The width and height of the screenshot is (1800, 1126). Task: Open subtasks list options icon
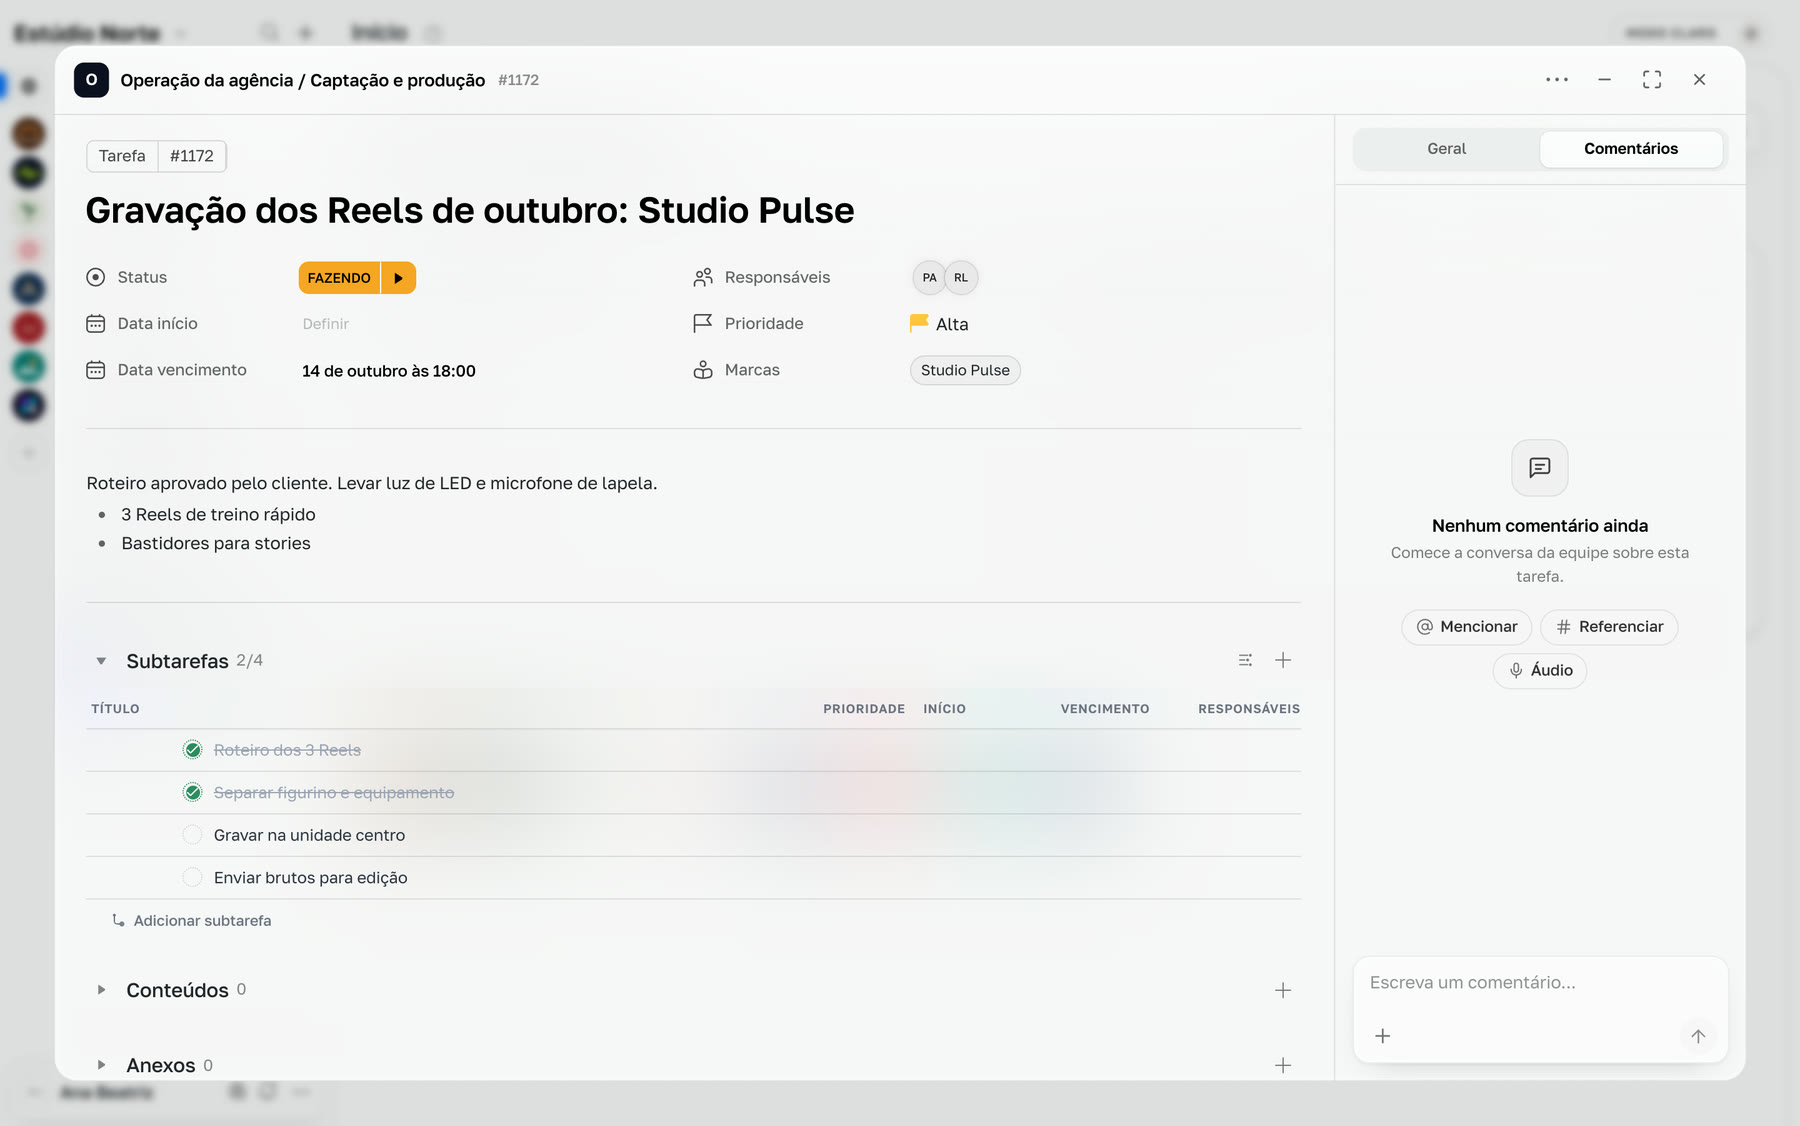(x=1245, y=660)
